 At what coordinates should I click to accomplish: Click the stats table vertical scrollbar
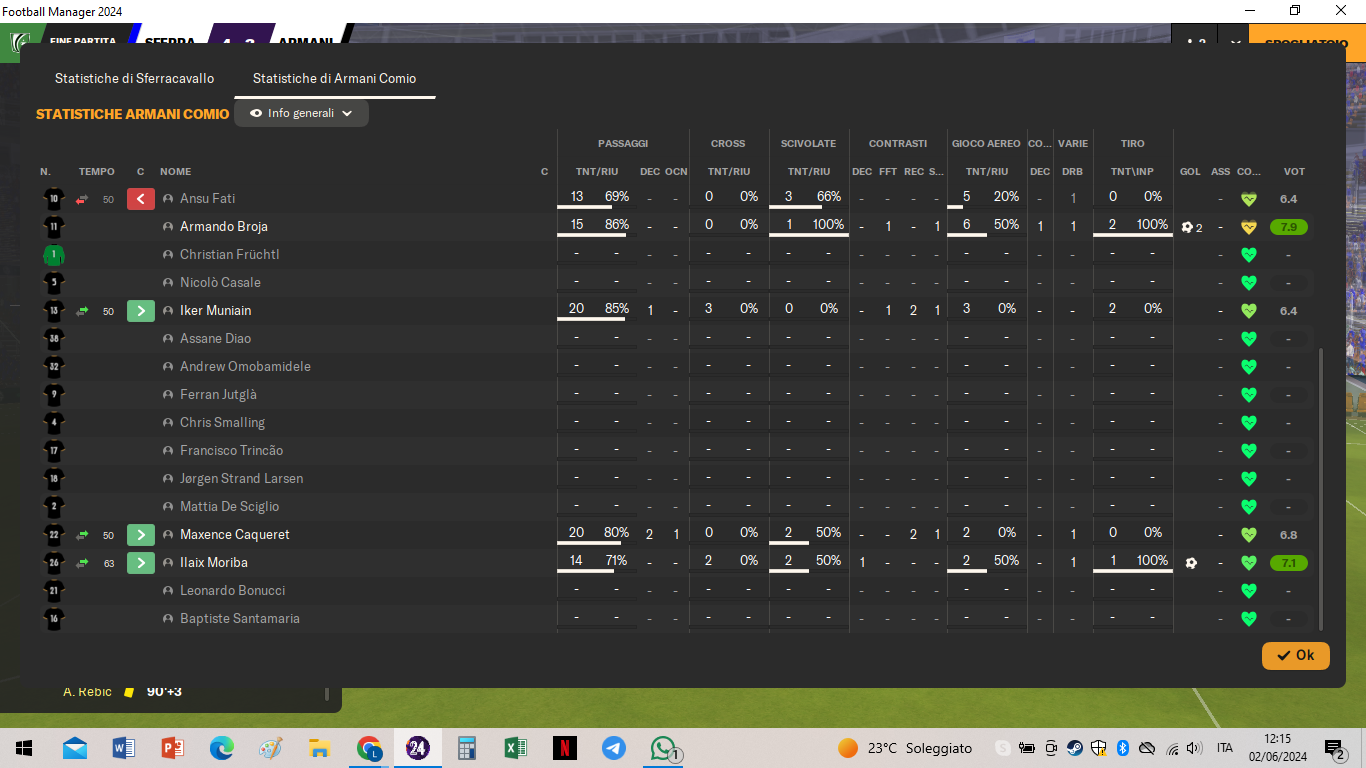tap(1322, 488)
